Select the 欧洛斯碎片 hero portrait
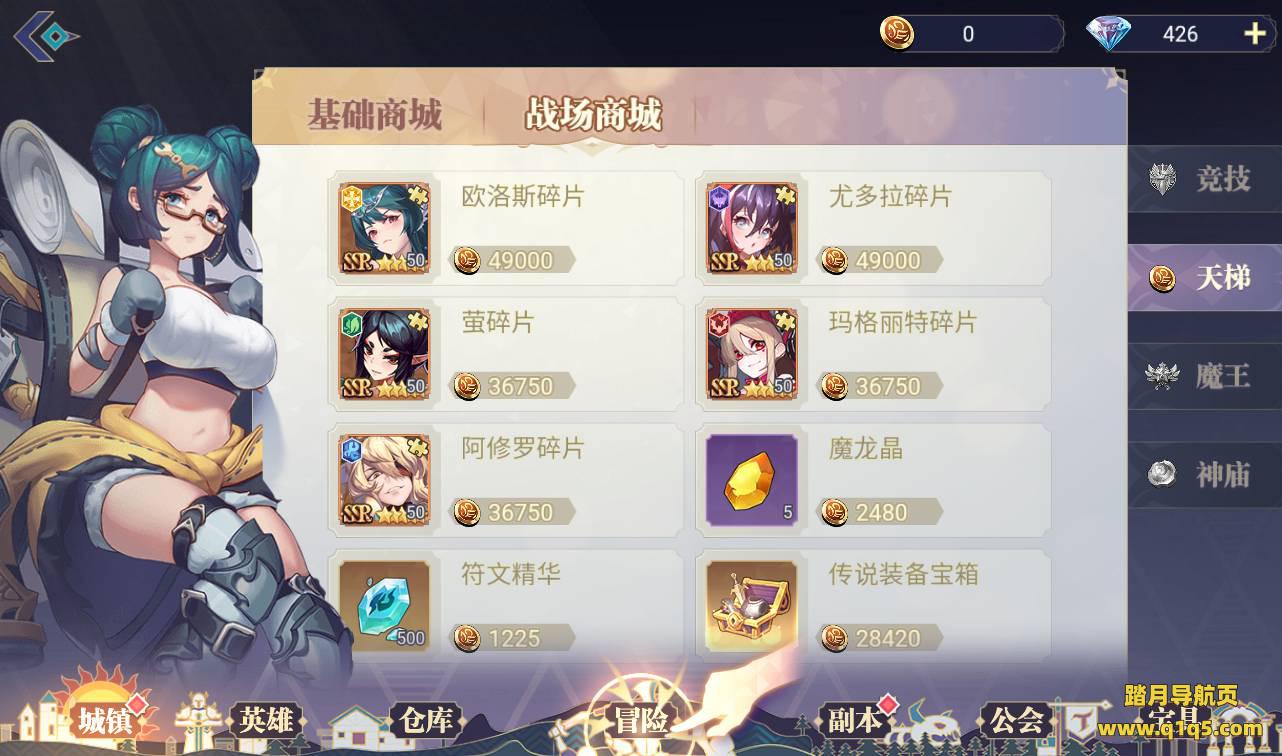Viewport: 1282px width, 756px height. (384, 228)
